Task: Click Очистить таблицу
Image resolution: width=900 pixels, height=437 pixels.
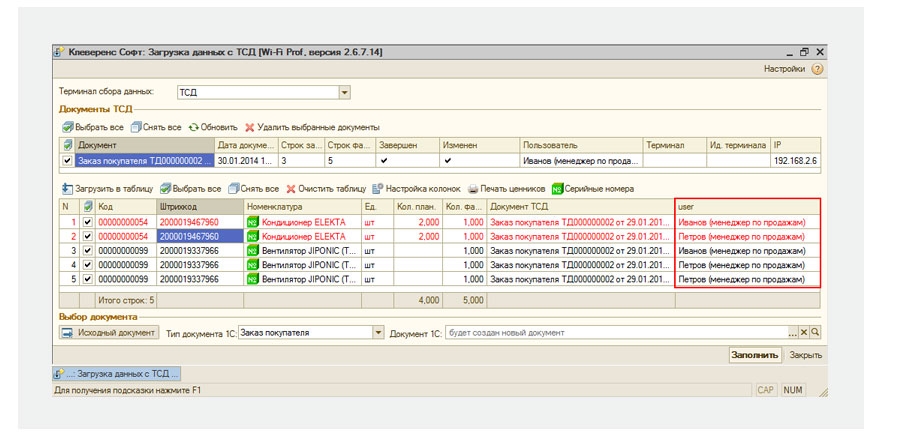Action: coord(326,188)
